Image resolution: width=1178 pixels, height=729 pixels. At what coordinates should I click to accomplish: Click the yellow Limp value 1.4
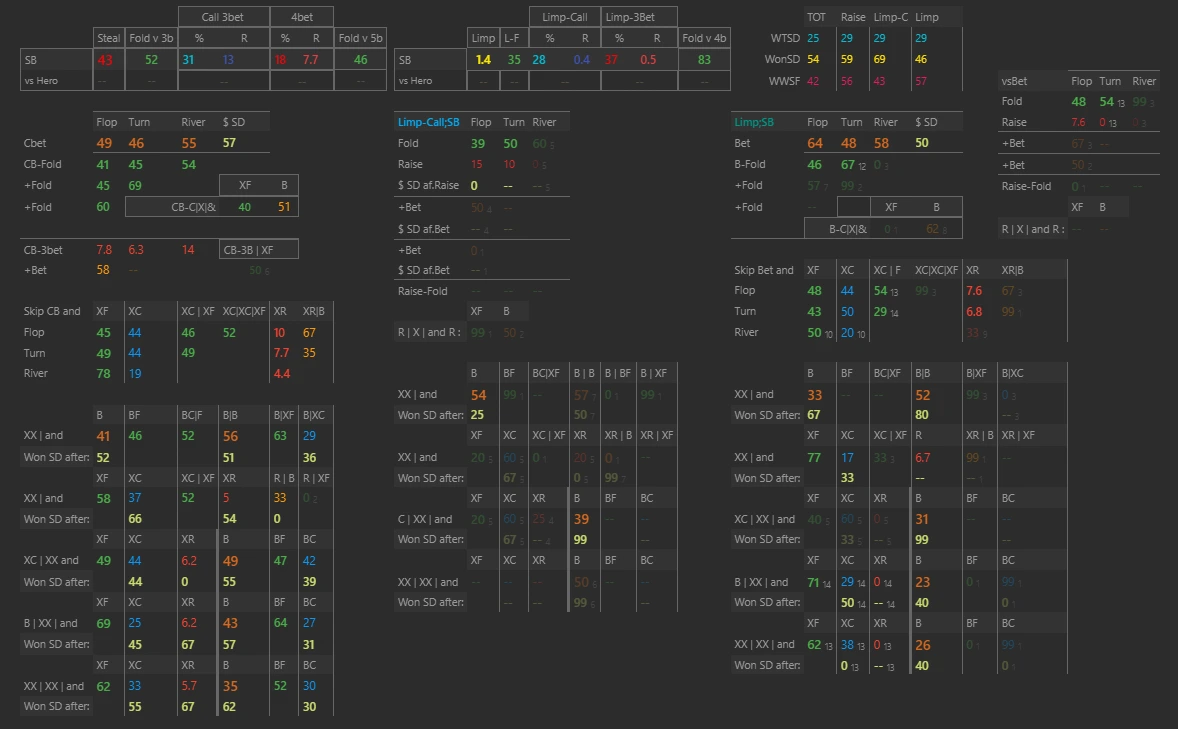pyautogui.click(x=483, y=59)
